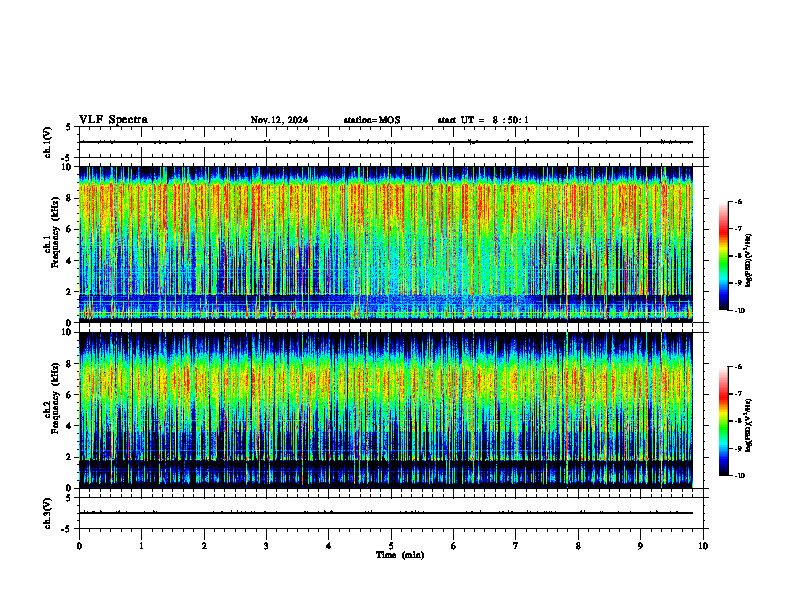Click the time axis tick label "9"
The width and height of the screenshot is (792, 612).
(x=640, y=546)
